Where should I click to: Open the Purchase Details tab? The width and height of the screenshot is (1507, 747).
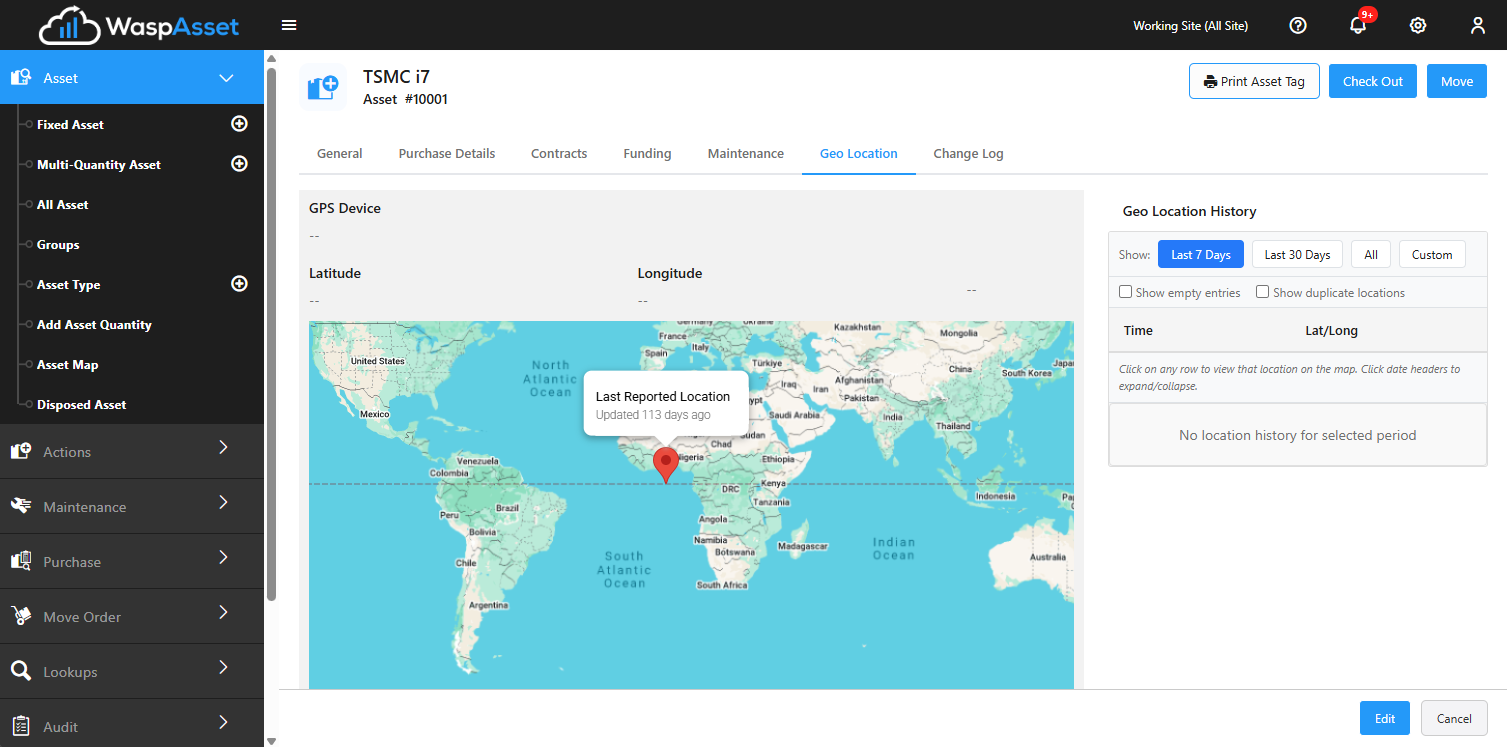pos(447,153)
